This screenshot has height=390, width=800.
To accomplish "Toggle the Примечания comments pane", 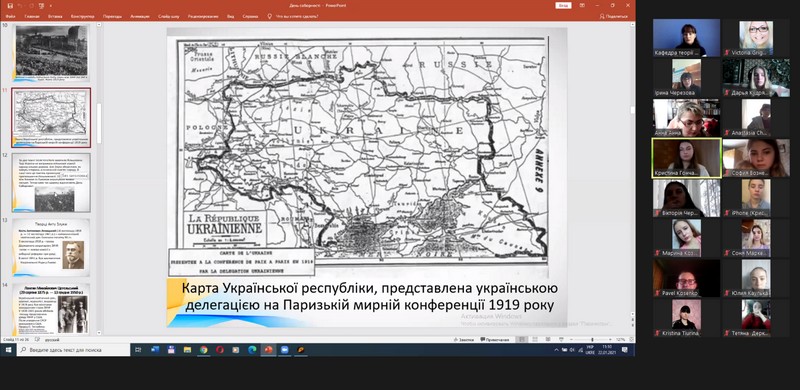I will pyautogui.click(x=495, y=339).
